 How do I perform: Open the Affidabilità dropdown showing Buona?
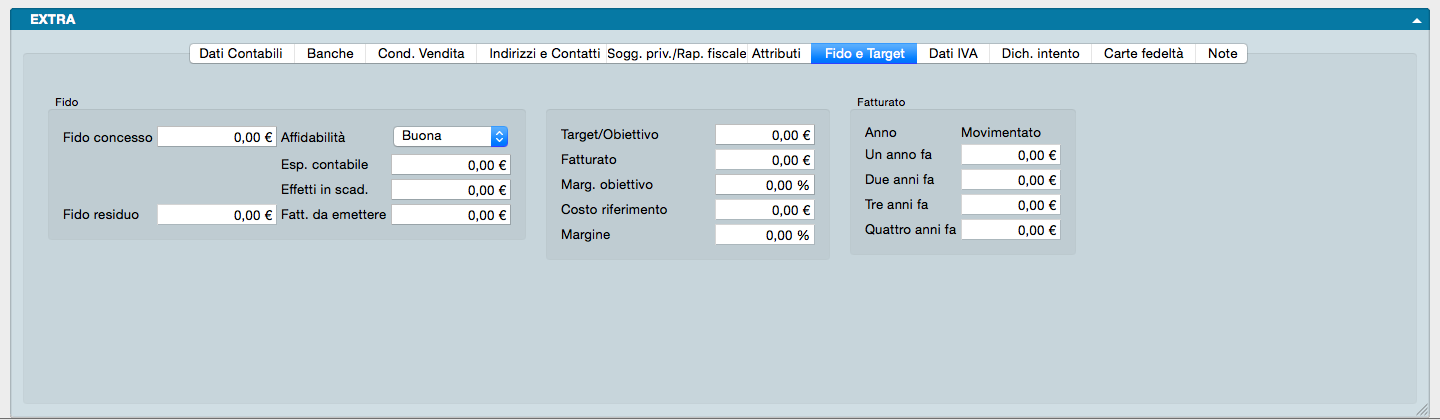click(451, 136)
